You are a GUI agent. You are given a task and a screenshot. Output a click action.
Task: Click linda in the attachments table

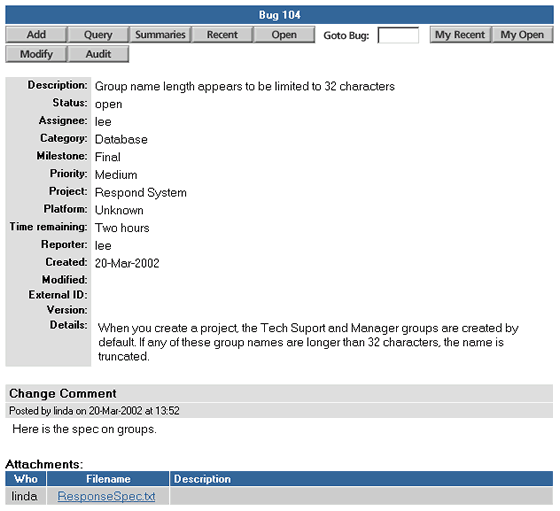[x=24, y=496]
